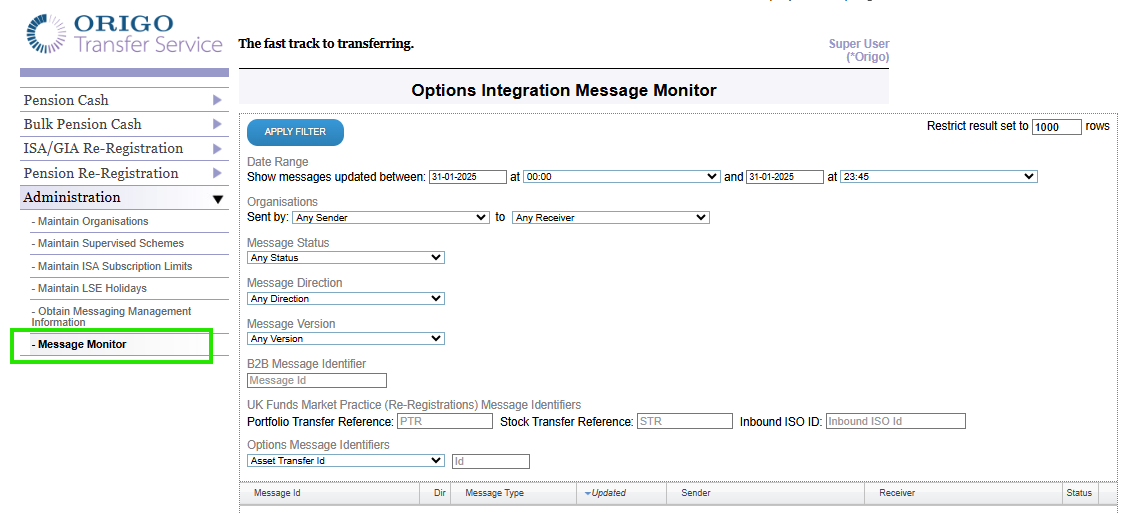Screen dimensions: 1122x513
Task: Click the Portfolio Transfer Reference PTR field
Action: 445,421
